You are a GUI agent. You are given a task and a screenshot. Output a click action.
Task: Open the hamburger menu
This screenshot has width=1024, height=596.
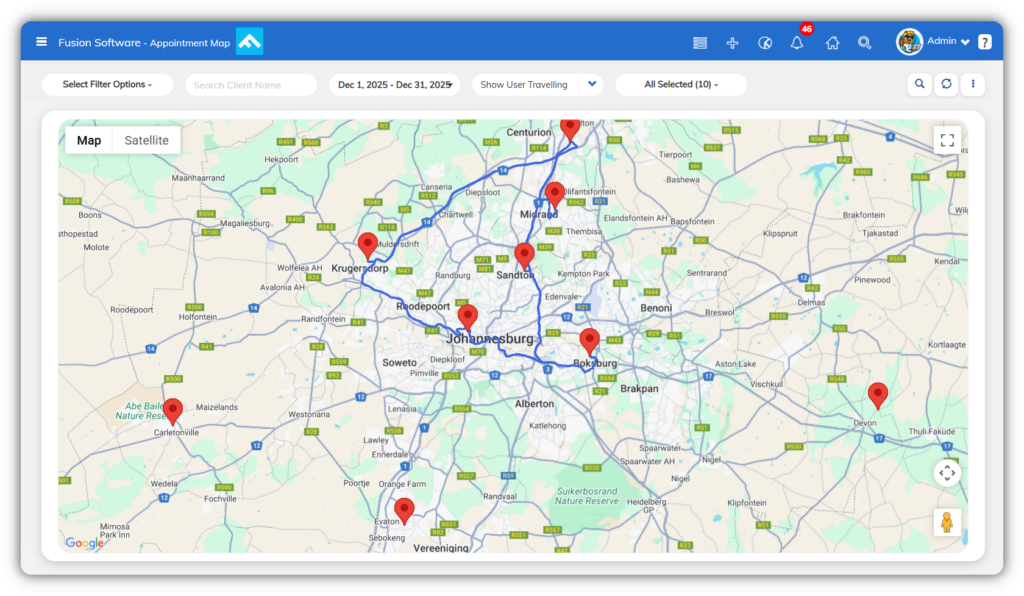(41, 42)
